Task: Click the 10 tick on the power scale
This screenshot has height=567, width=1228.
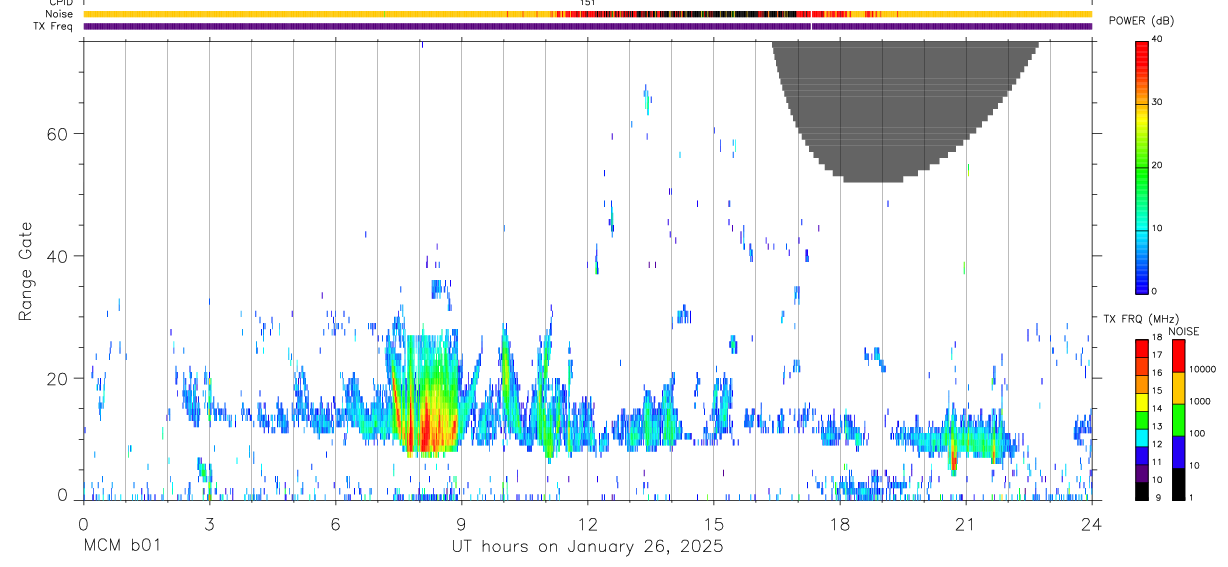Action: (1157, 228)
